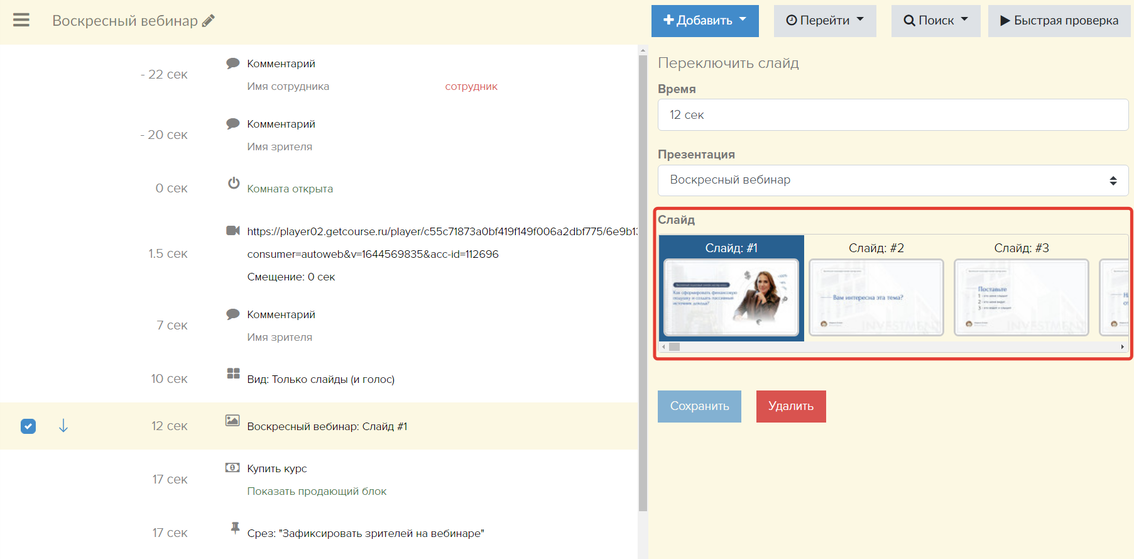This screenshot has height=559, width=1134.
Task: Click the pin icon beside Срез event
Action: click(x=234, y=527)
